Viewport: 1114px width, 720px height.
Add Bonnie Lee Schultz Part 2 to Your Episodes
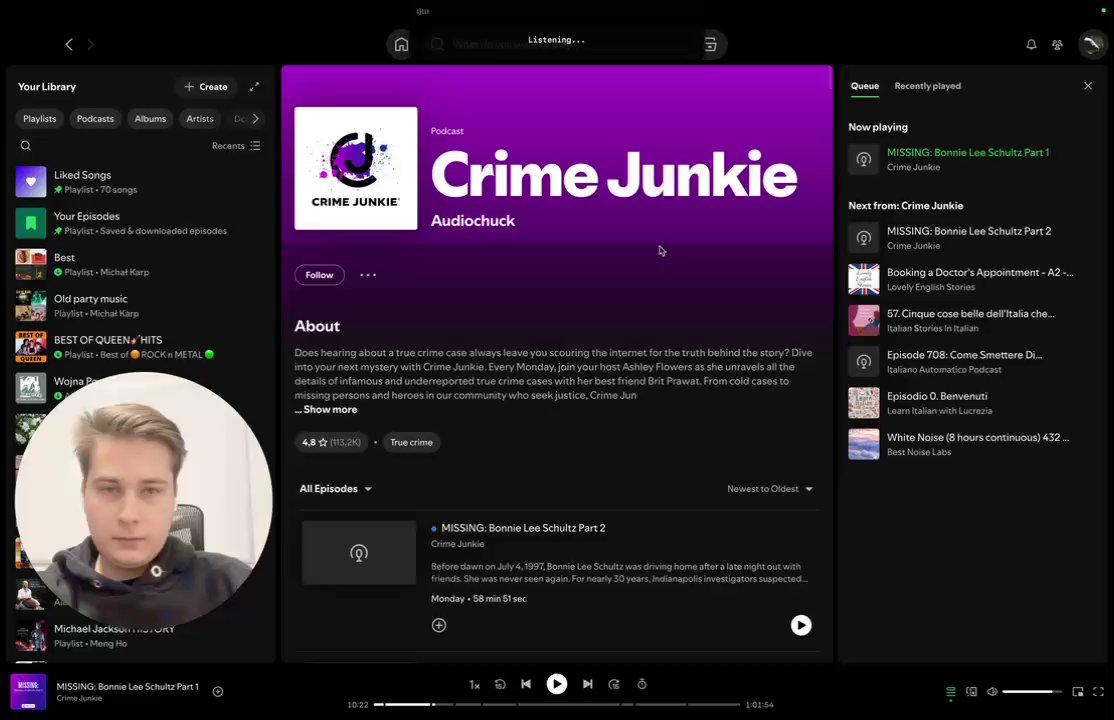click(x=439, y=625)
